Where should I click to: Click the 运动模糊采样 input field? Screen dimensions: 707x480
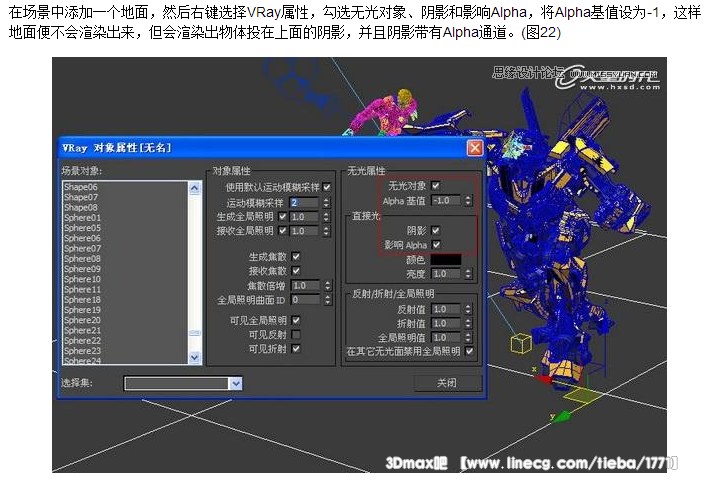point(304,202)
